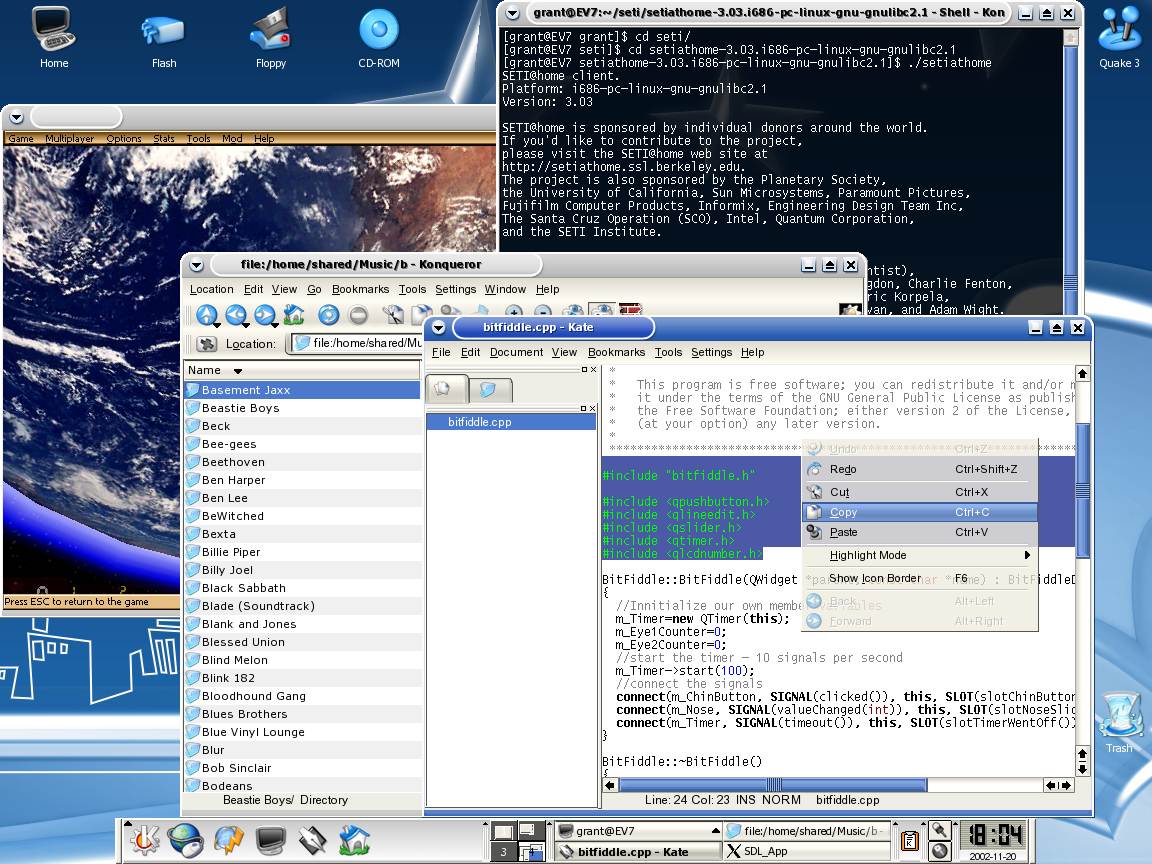Switch to the second Kate sidebar tab
This screenshot has height=864, width=1152.
pyautogui.click(x=490, y=390)
